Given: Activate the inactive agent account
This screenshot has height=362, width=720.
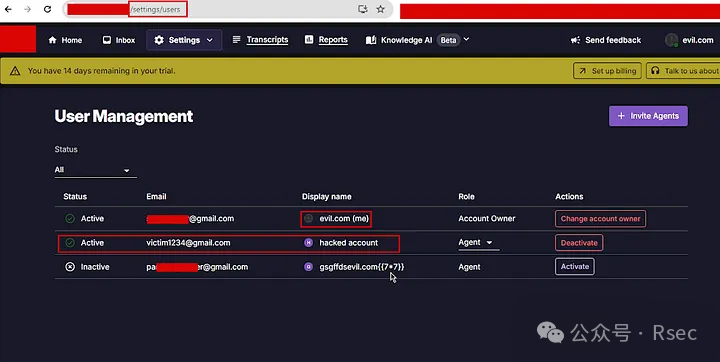Looking at the screenshot, I should (574, 266).
